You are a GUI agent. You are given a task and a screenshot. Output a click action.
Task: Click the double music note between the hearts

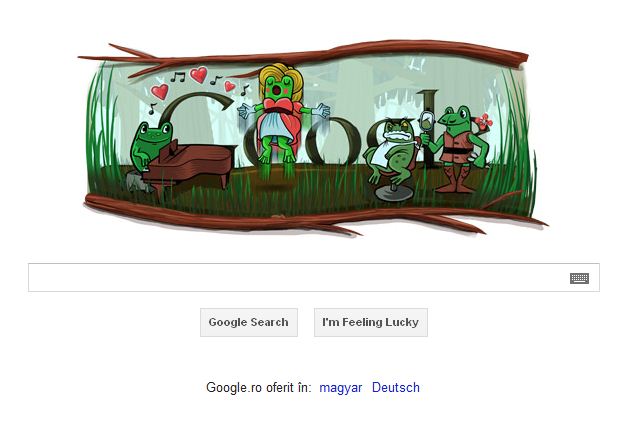(178, 76)
